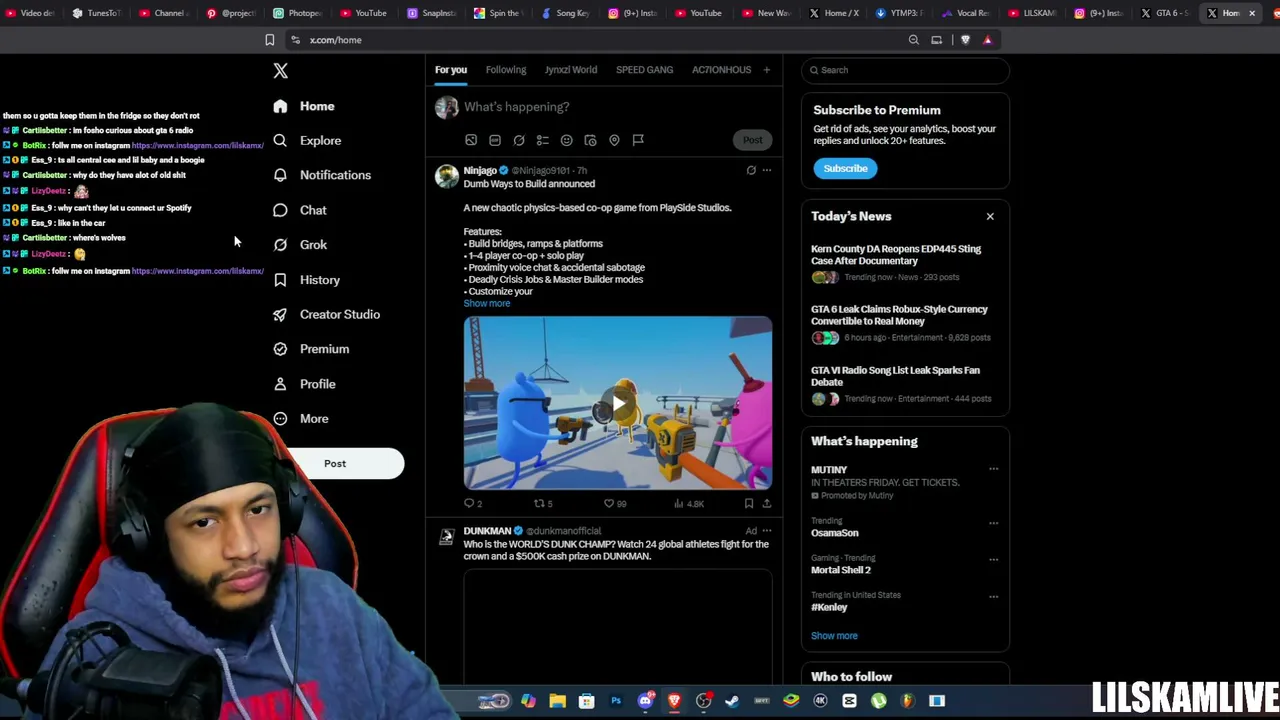The width and height of the screenshot is (1280, 720).
Task: Open options for the Mortal Shell 2 trend
Action: (993, 559)
